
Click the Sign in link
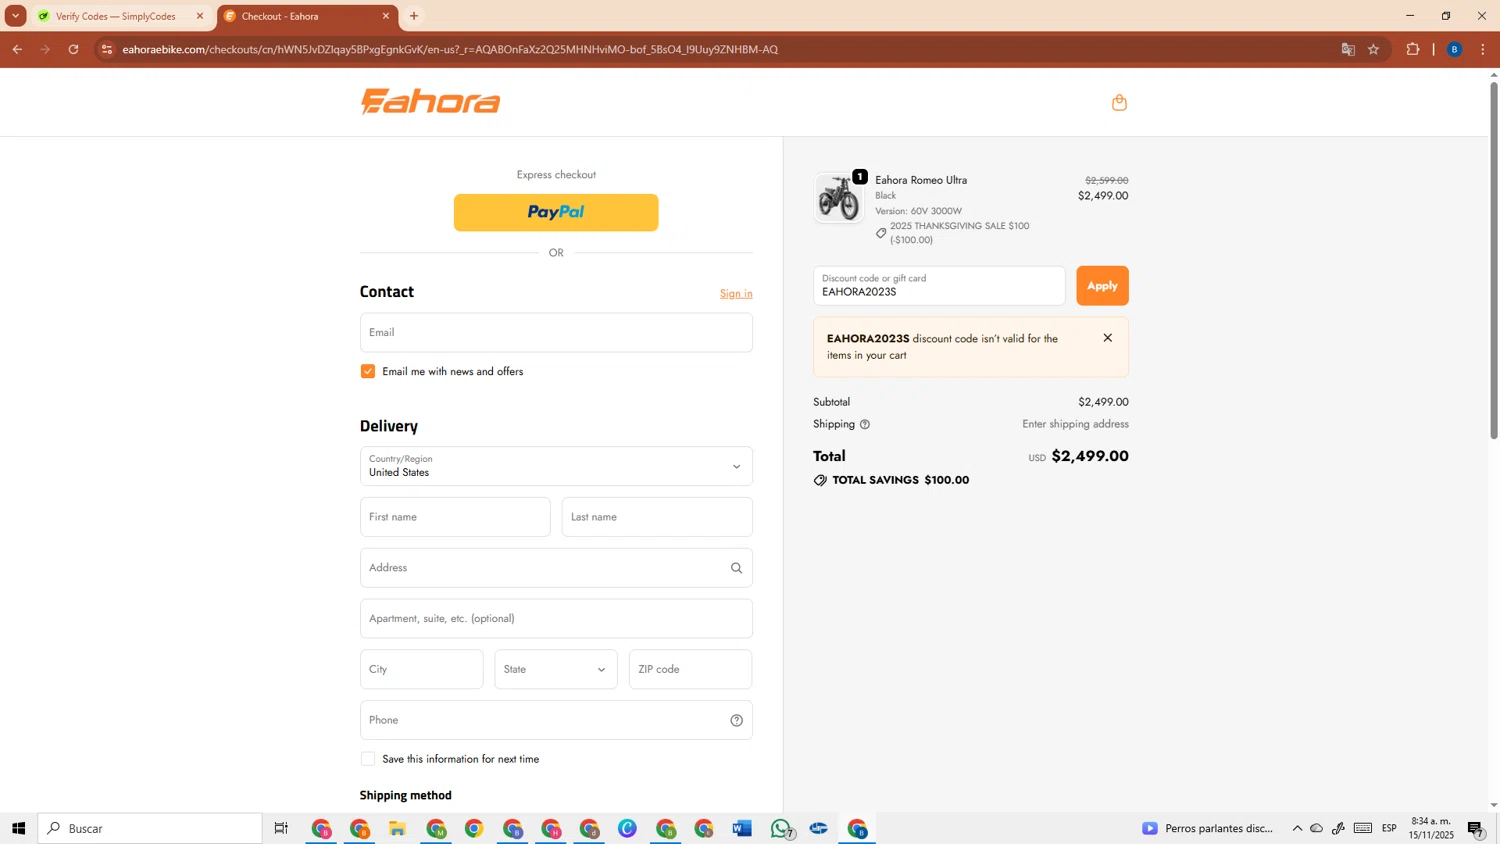(x=736, y=293)
